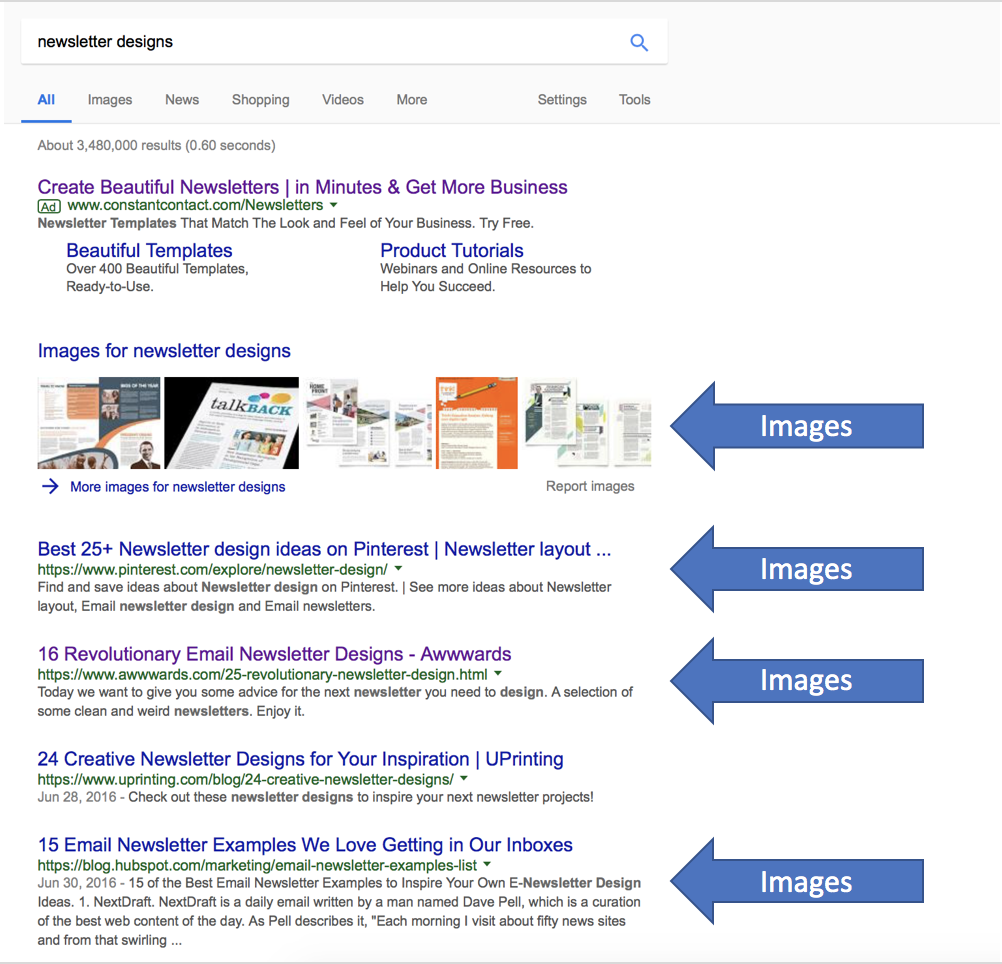Click the Ad badge next to constantcontact.com
This screenshot has height=964, width=1002.
click(x=48, y=206)
